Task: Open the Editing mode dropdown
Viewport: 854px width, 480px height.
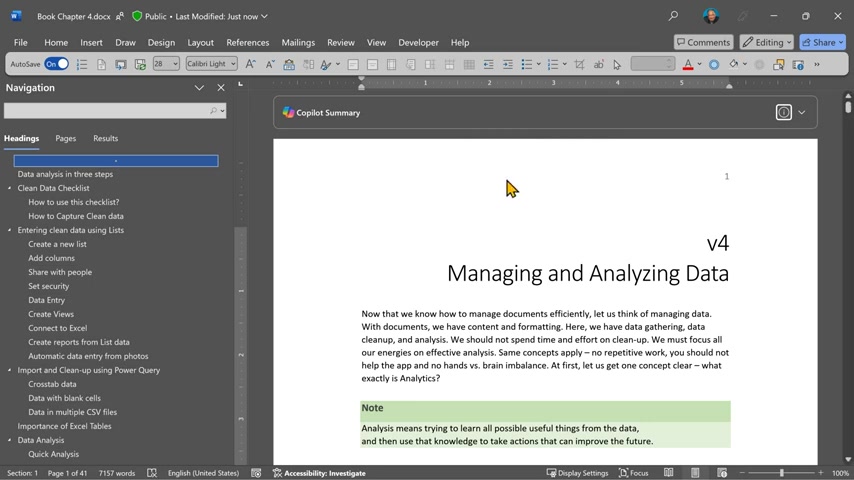Action: [766, 42]
